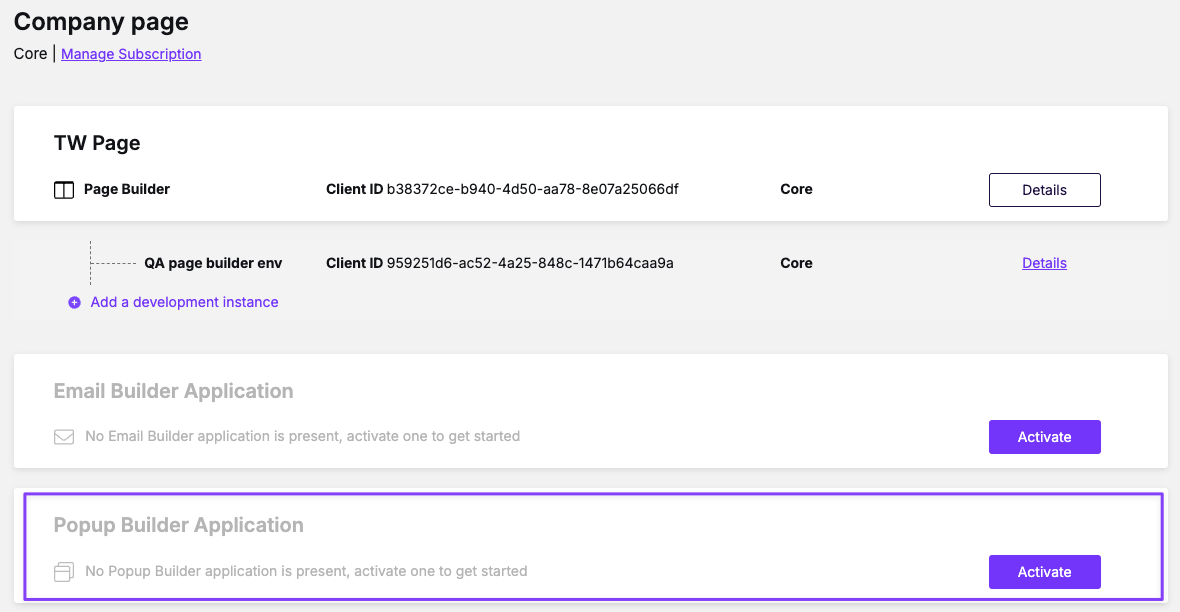Click the Popup Builder stacked windows icon
Image resolution: width=1180 pixels, height=612 pixels.
pyautogui.click(x=64, y=572)
